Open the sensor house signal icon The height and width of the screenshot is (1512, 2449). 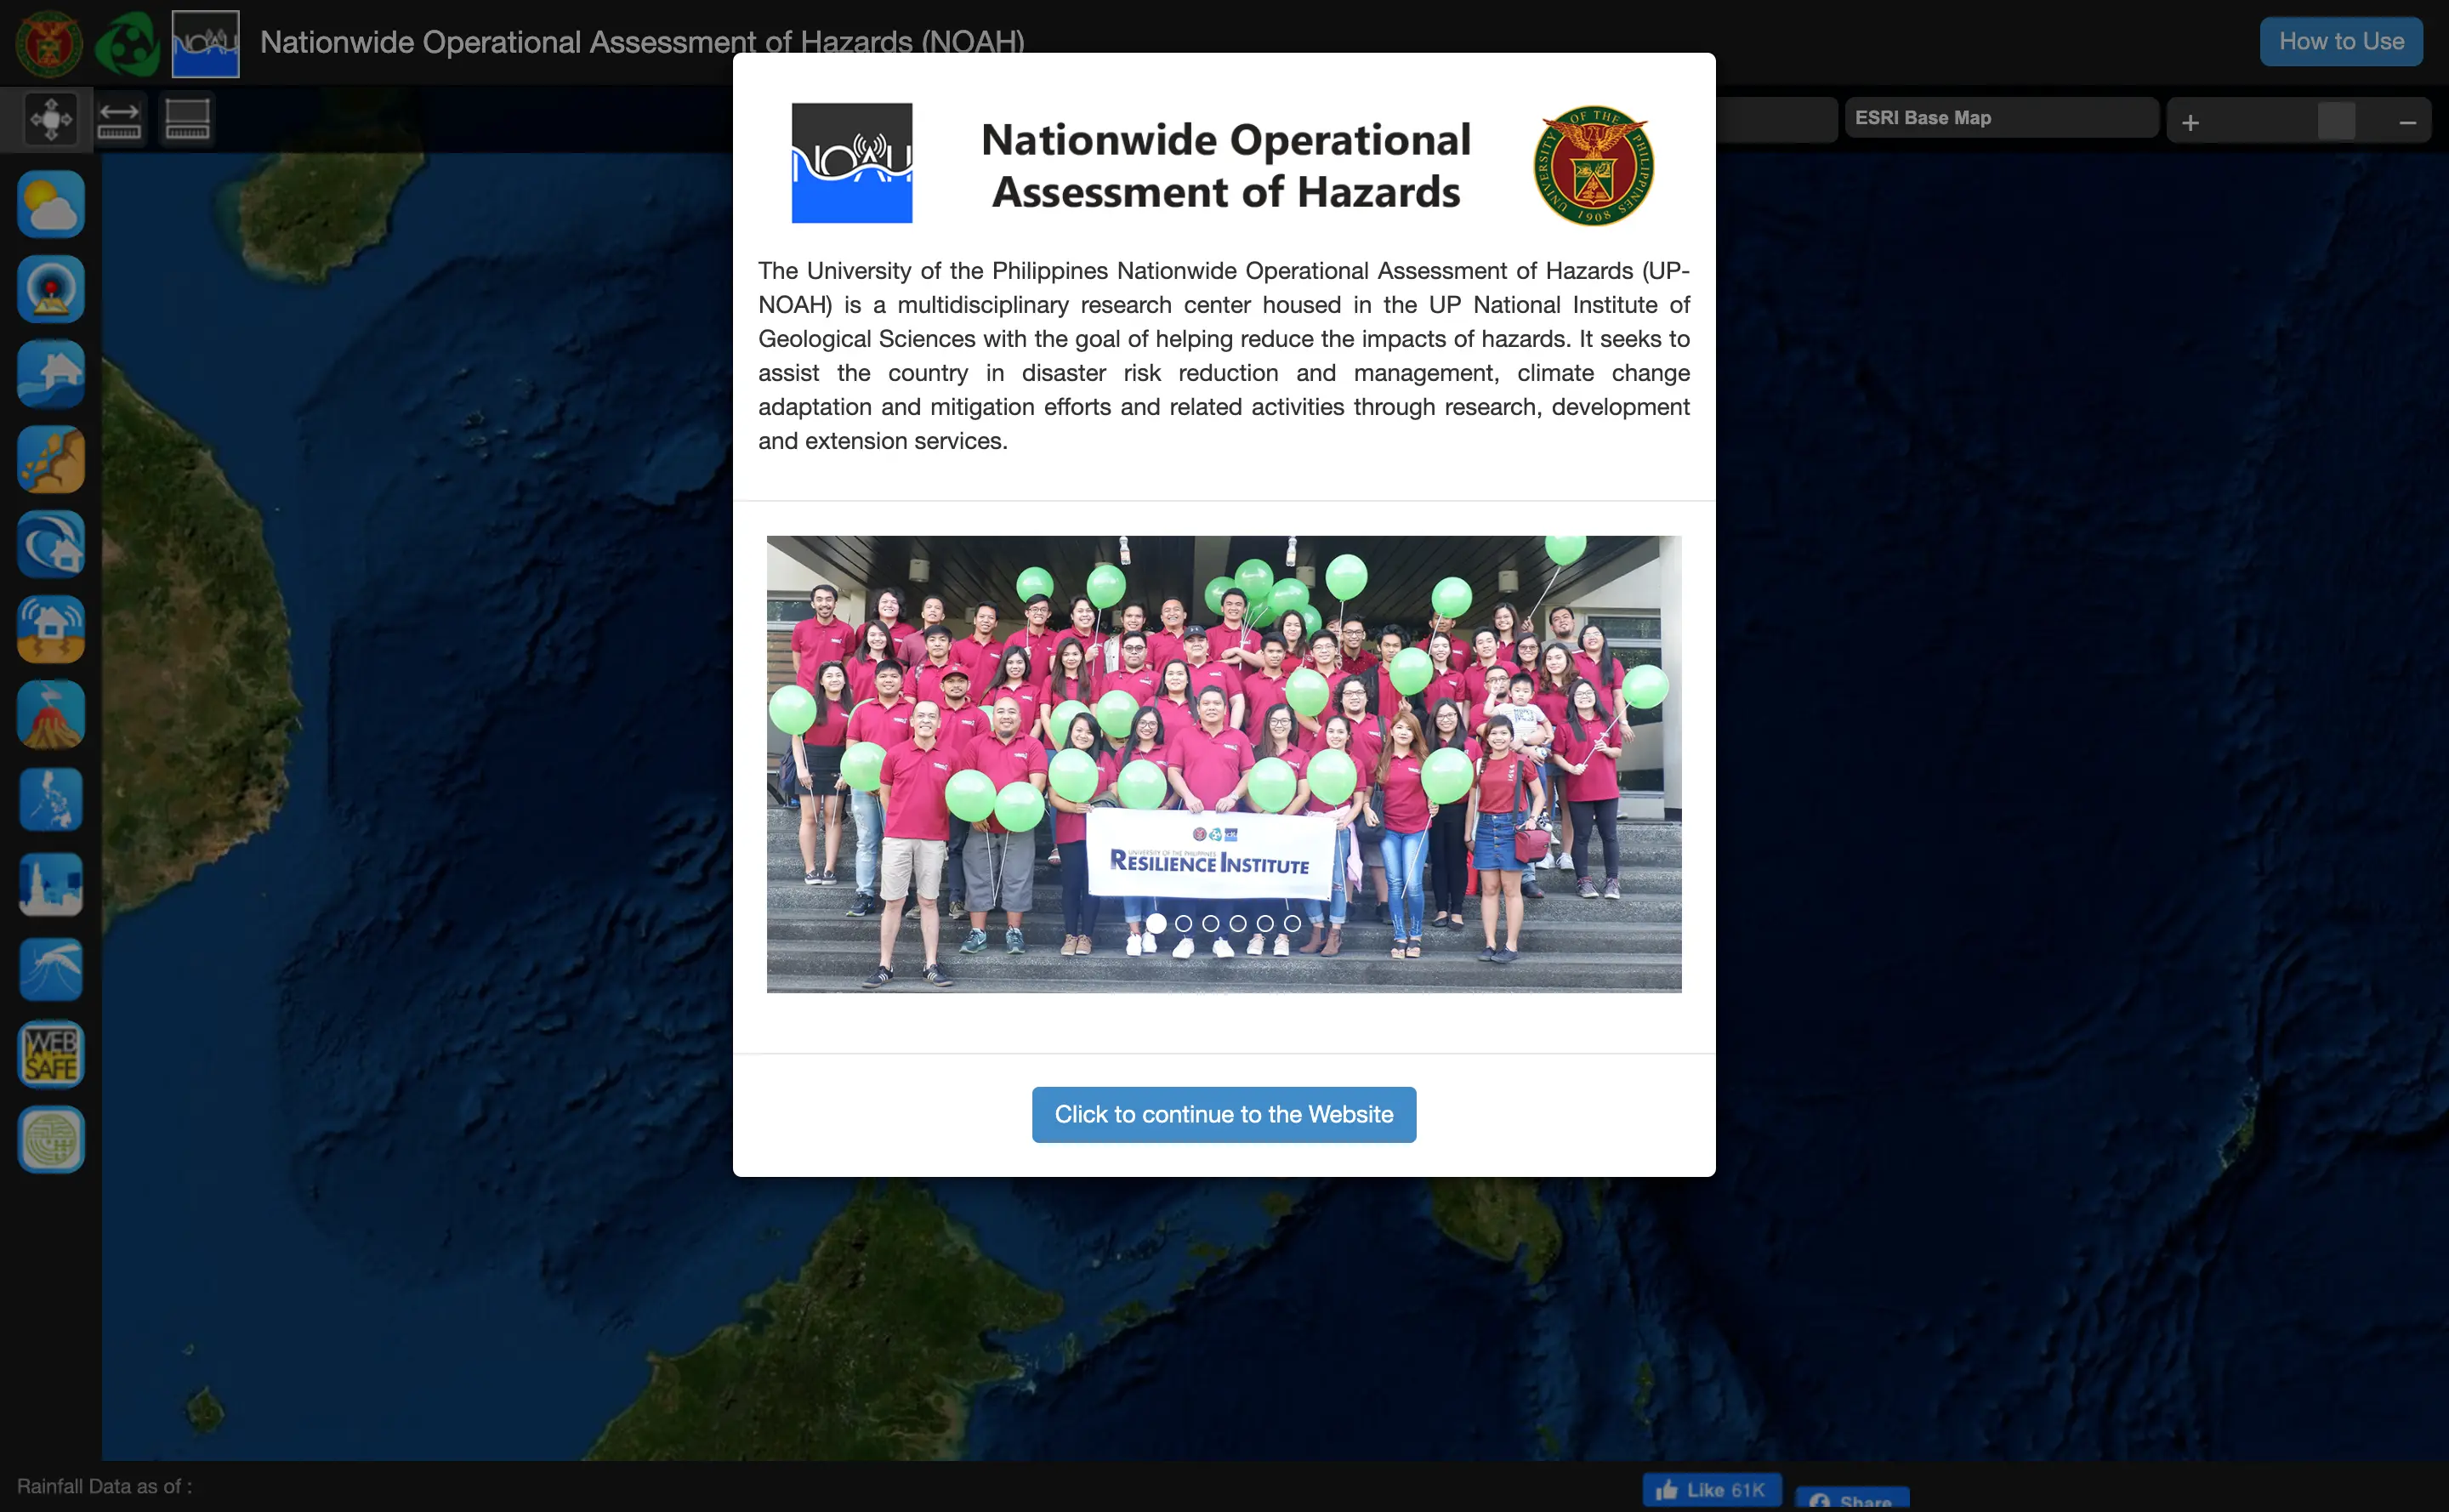point(51,629)
